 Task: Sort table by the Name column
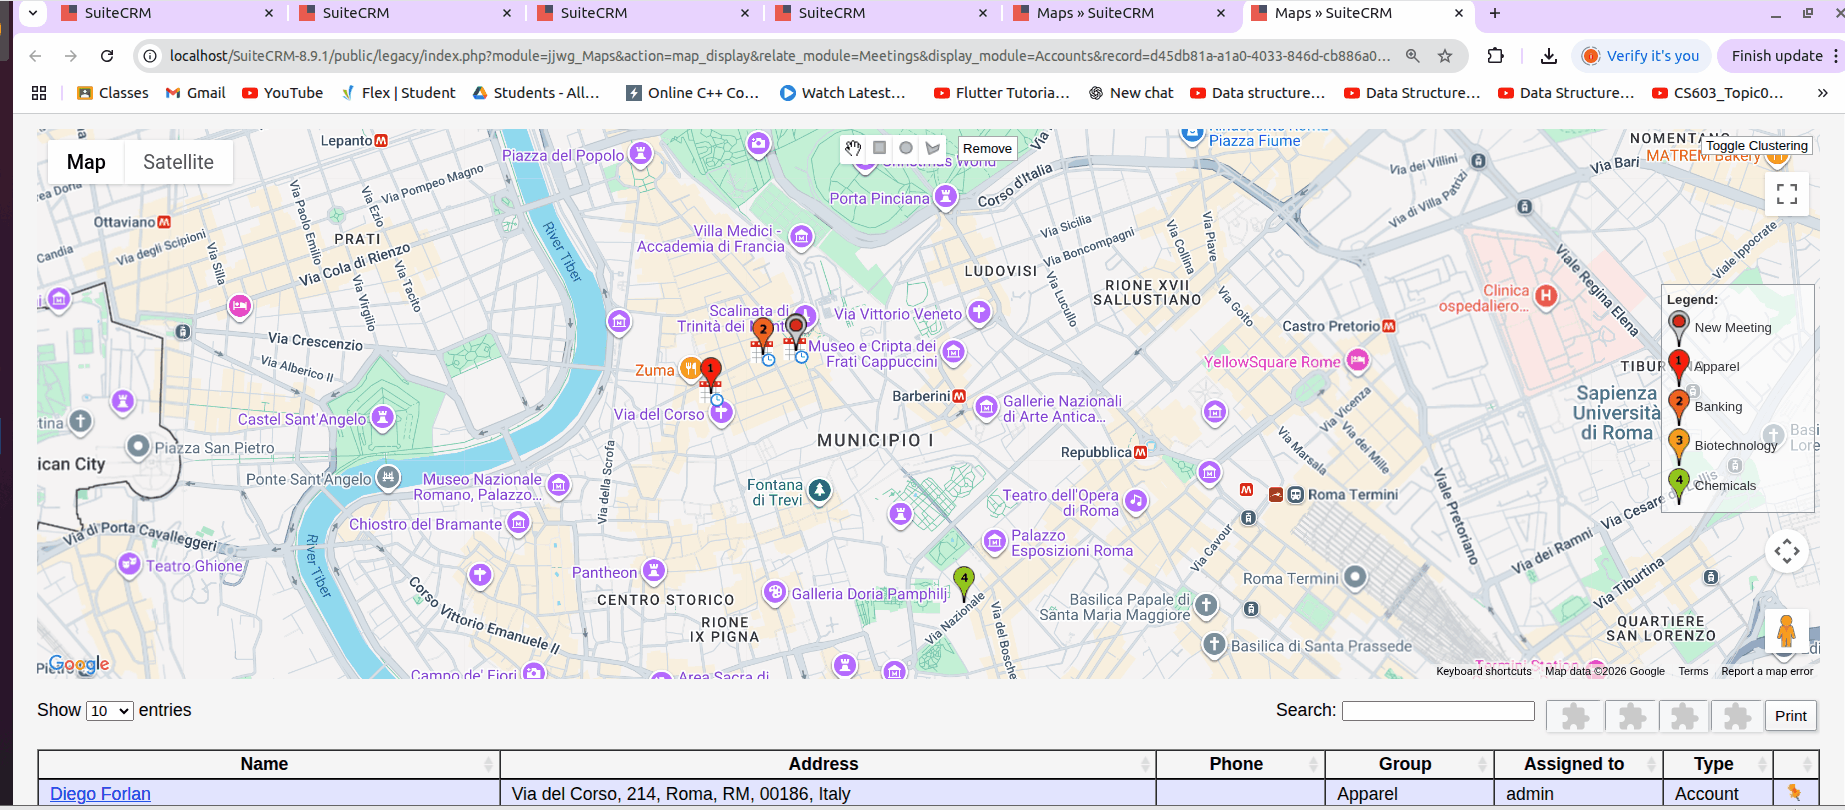point(264,764)
